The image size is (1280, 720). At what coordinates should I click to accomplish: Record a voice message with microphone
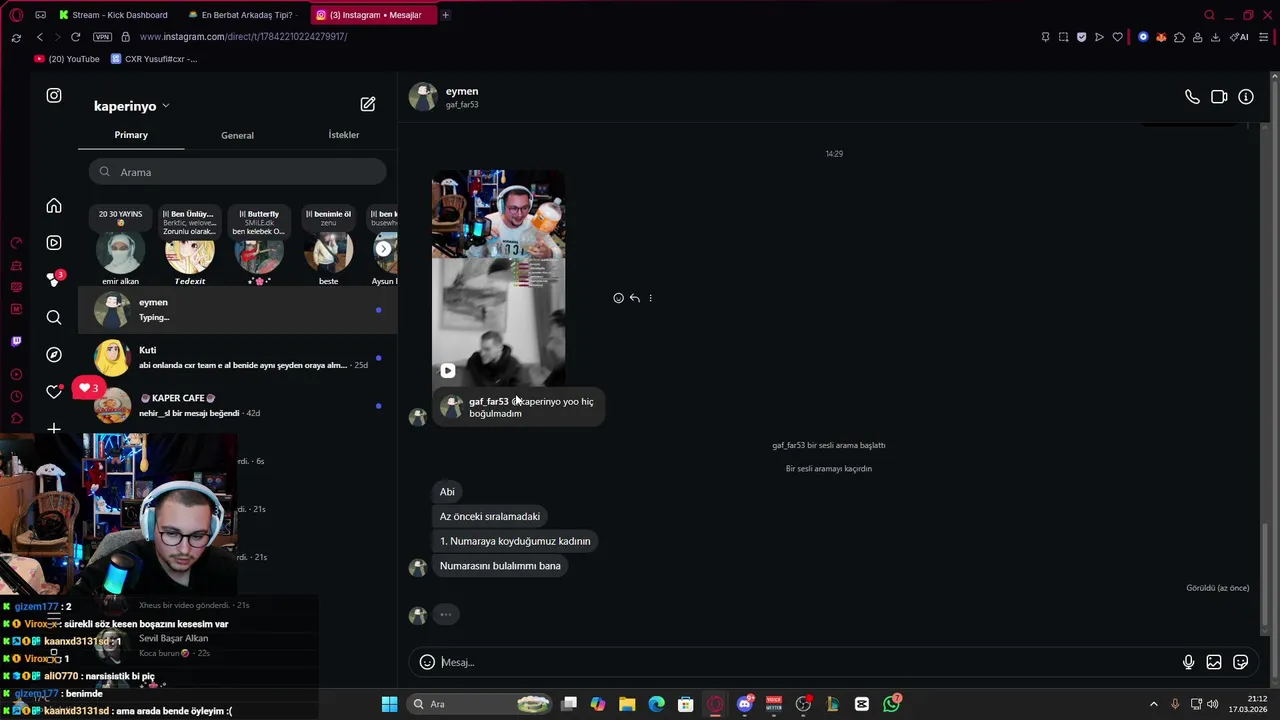coord(1188,662)
